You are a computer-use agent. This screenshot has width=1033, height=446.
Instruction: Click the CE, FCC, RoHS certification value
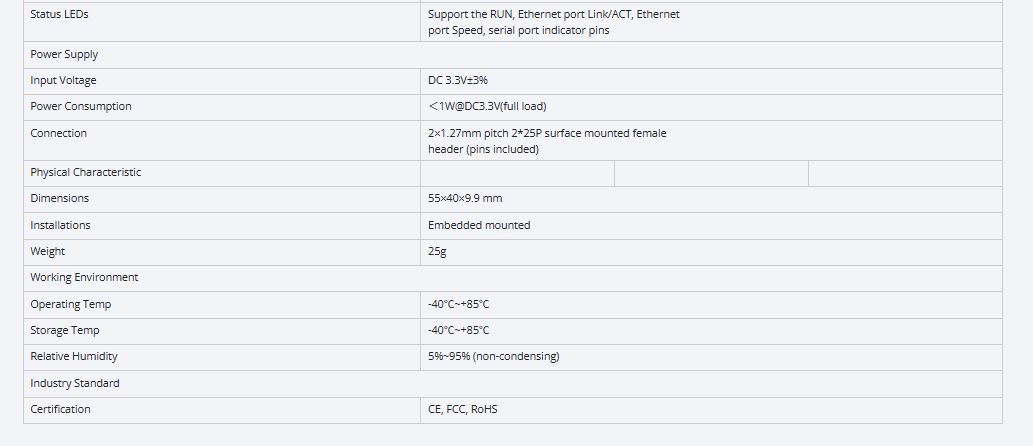click(x=462, y=409)
